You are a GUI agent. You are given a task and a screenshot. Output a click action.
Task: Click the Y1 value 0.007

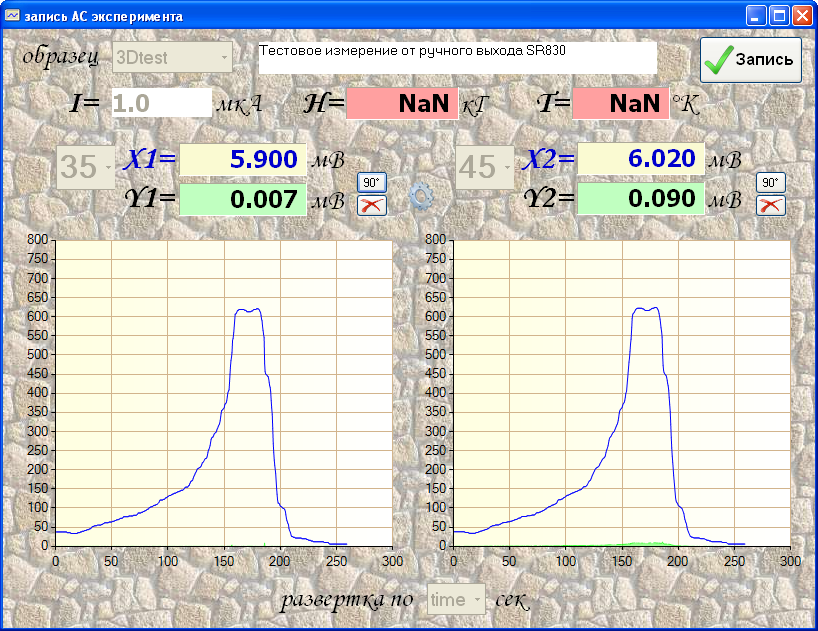pos(243,199)
